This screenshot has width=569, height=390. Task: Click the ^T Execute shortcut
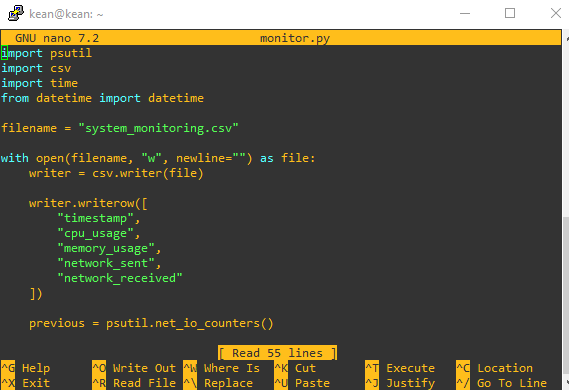[x=400, y=368]
